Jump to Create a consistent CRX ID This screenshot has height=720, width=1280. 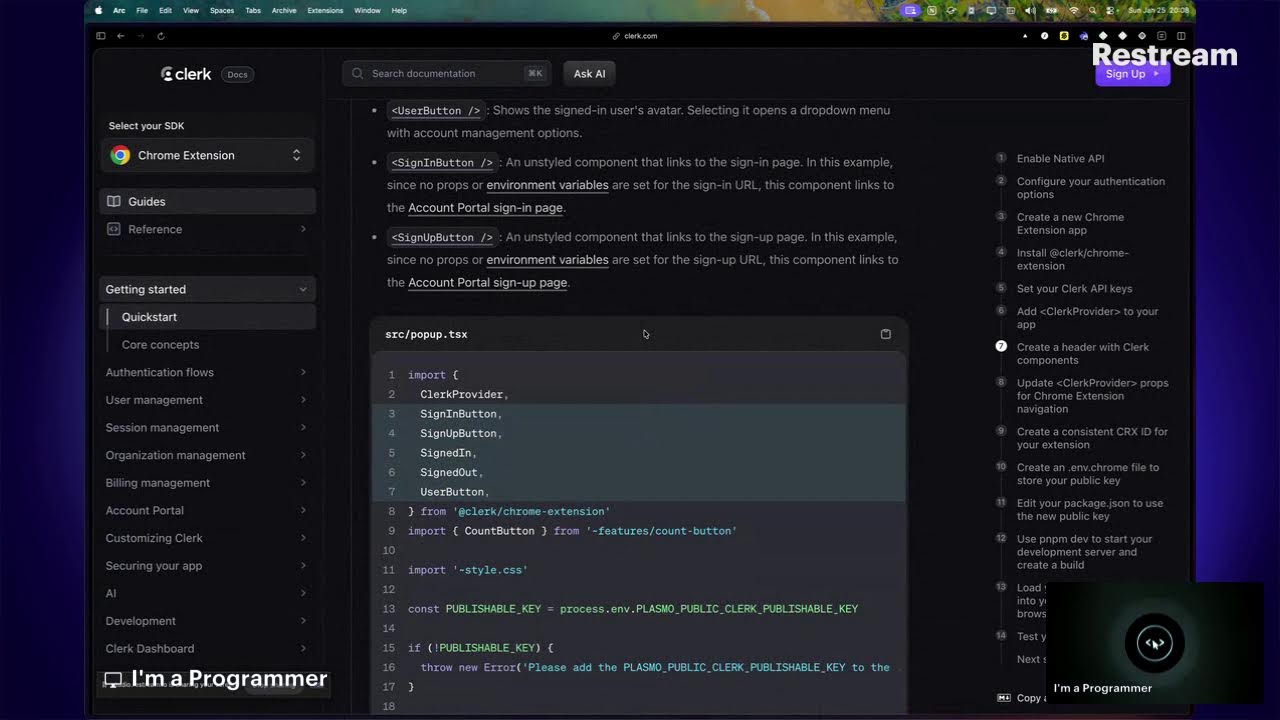tap(1092, 438)
